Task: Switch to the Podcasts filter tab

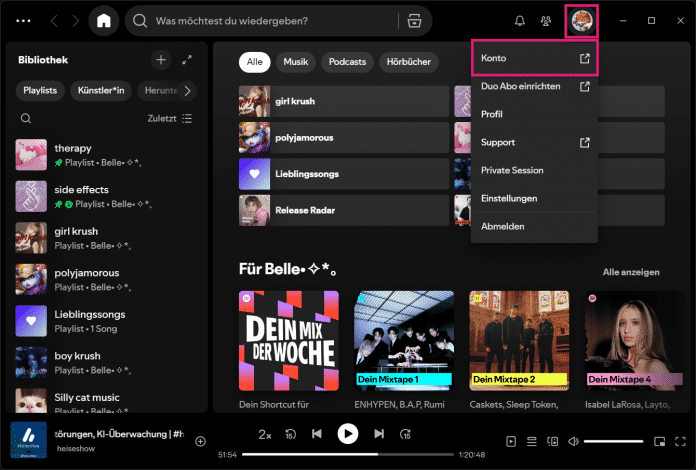Action: coord(347,62)
